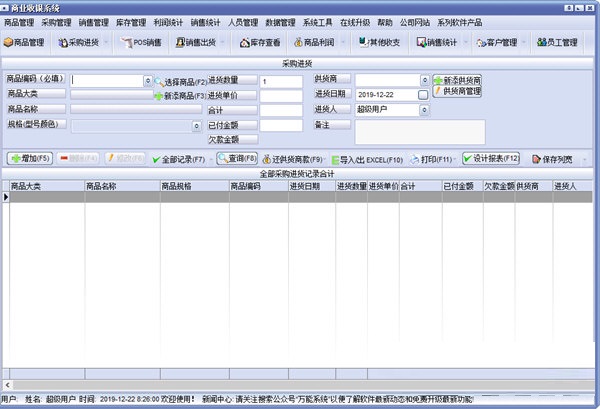
Task: Click the 新添商品(F3) plus button
Action: click(x=180, y=96)
